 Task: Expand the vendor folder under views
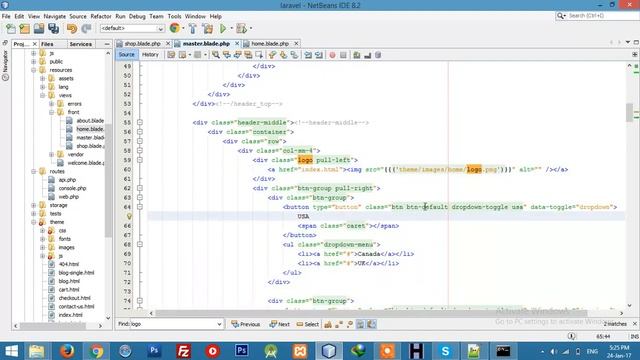[51, 155]
